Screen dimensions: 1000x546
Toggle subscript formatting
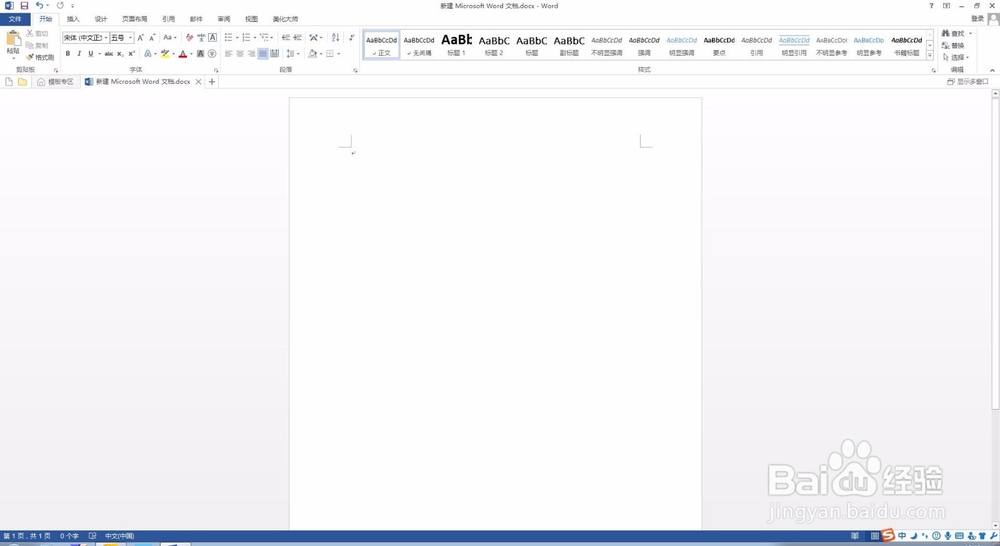coord(120,54)
